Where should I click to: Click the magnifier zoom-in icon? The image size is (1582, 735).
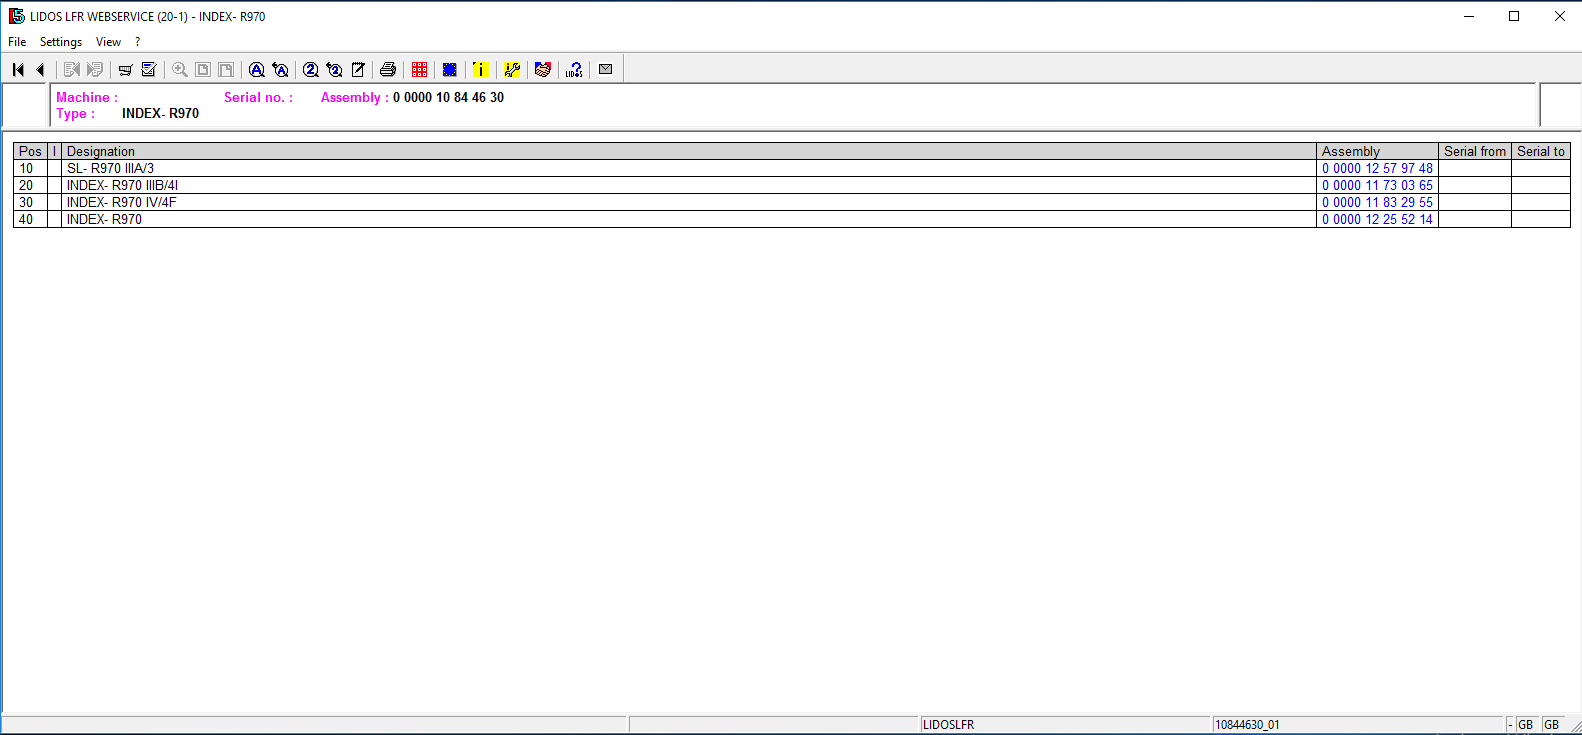[x=180, y=70]
